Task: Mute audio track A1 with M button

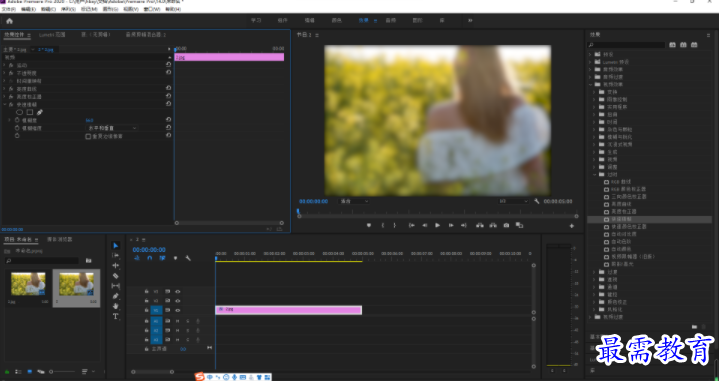Action: pos(178,321)
